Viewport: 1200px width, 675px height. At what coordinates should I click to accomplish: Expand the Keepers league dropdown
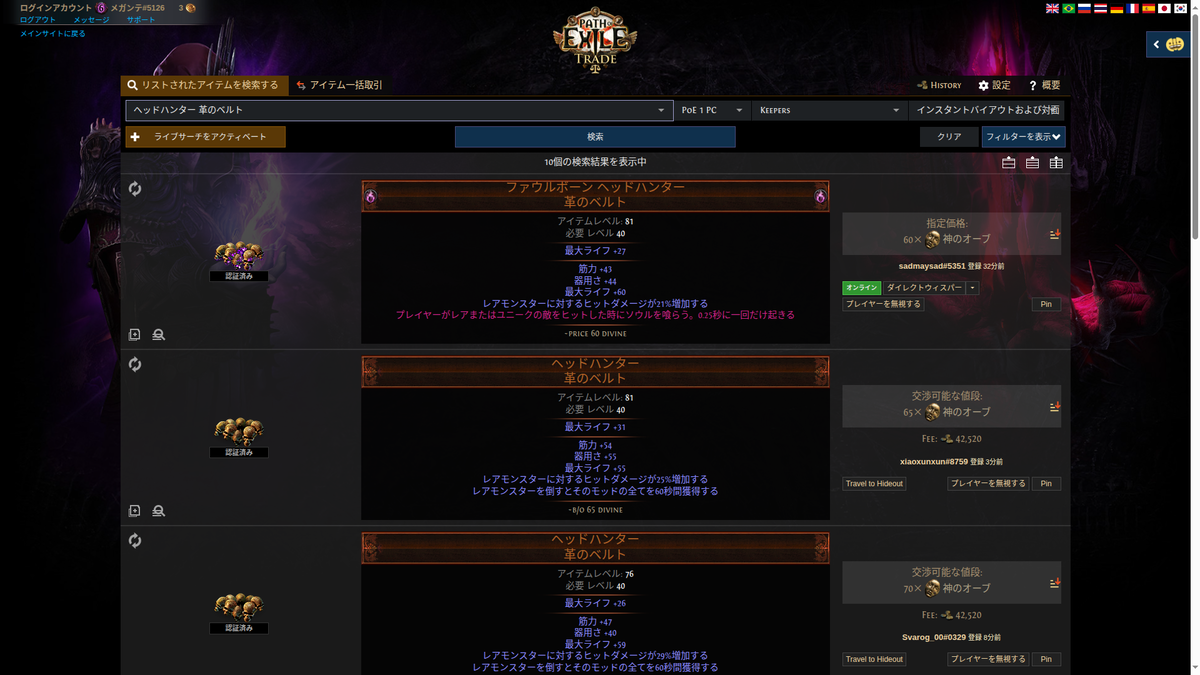829,110
